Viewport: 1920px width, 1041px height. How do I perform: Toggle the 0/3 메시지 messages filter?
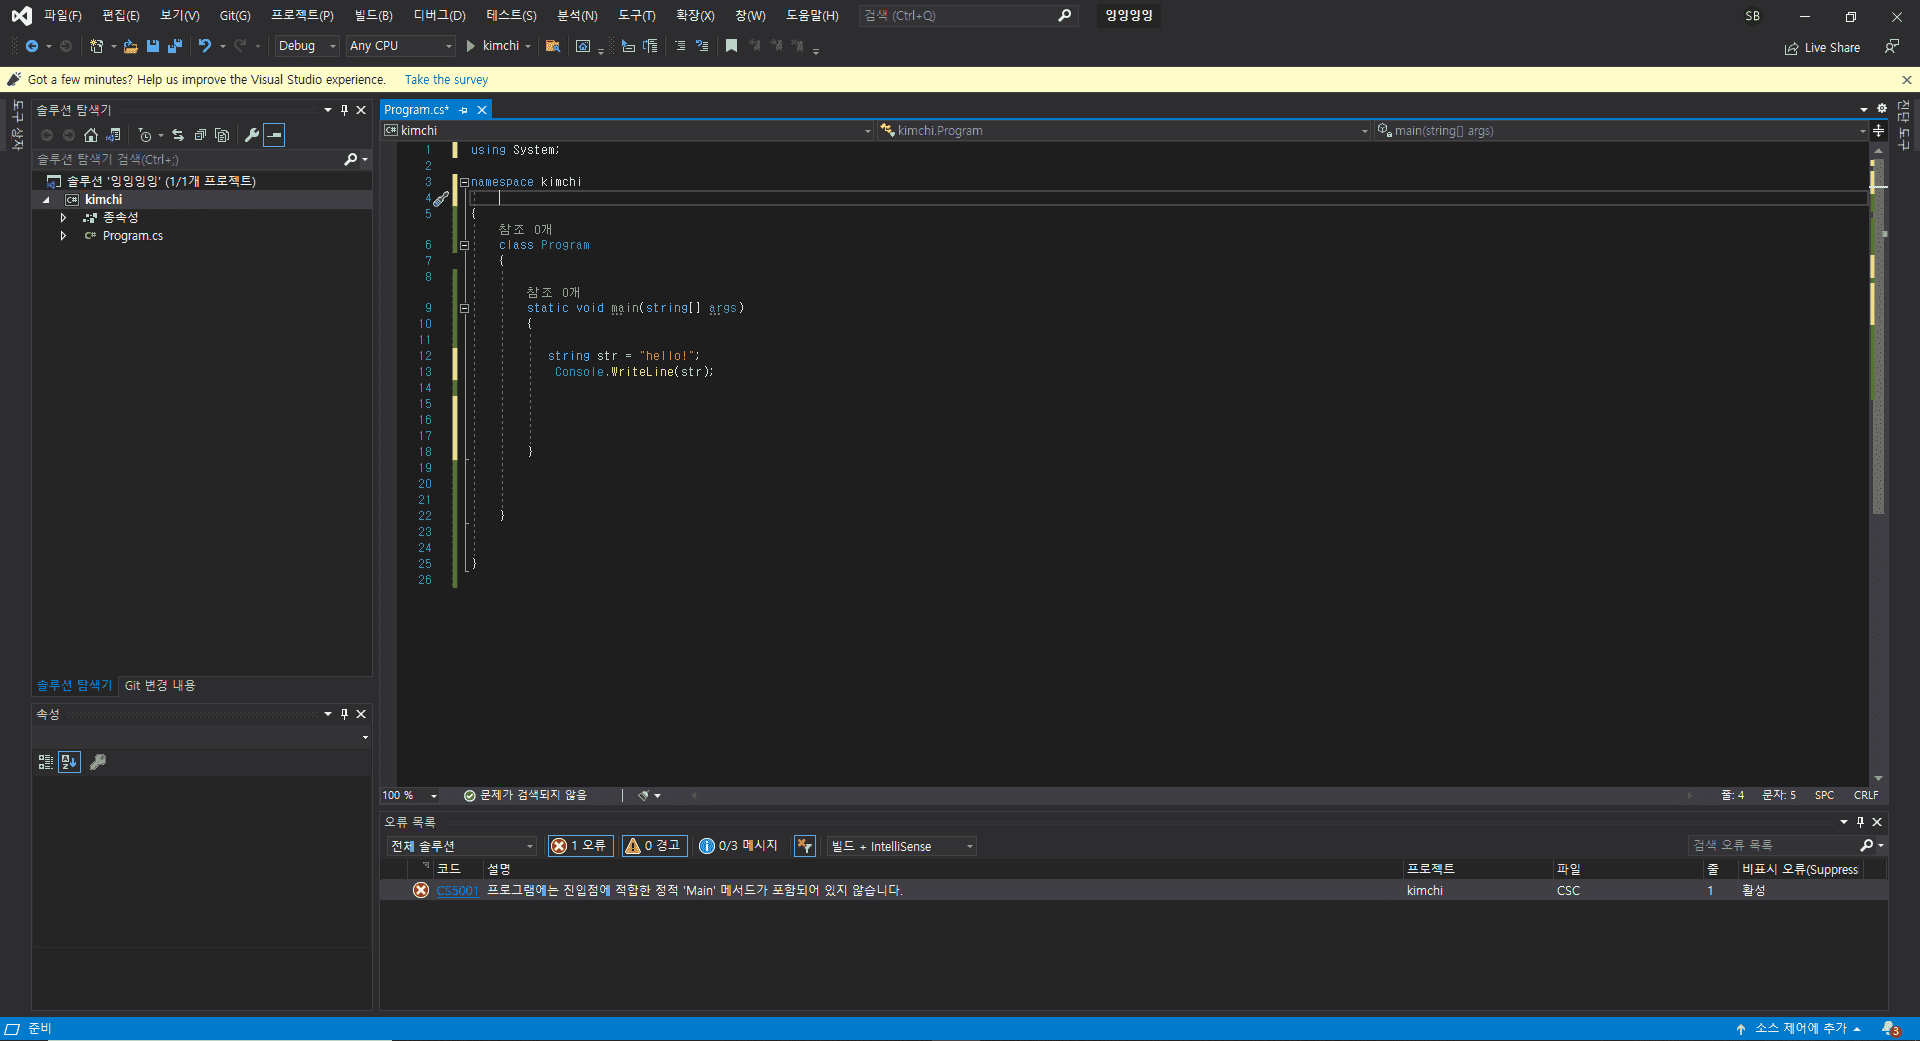(x=738, y=846)
